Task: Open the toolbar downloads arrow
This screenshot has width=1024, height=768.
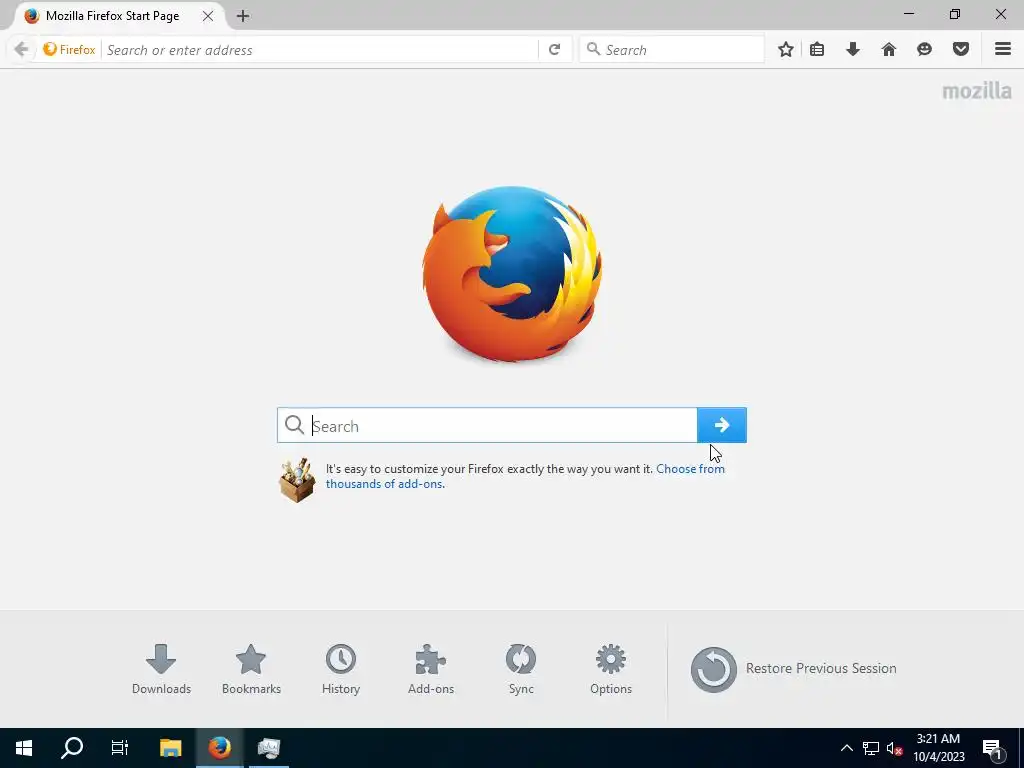Action: [853, 50]
